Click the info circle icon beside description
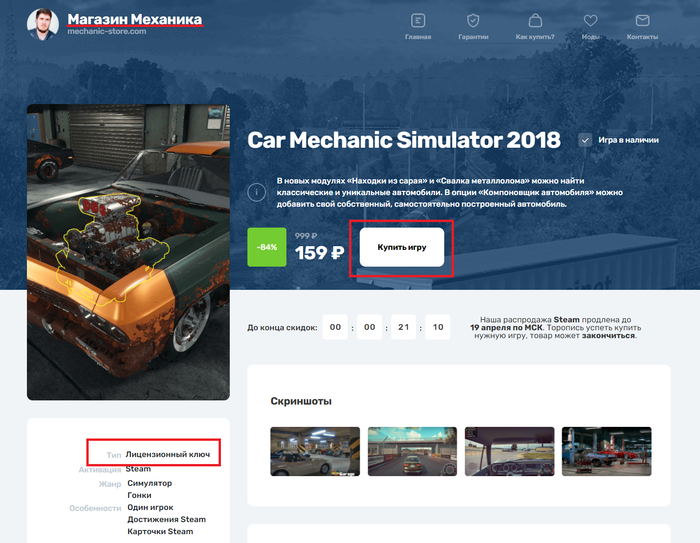The height and width of the screenshot is (543, 700). (x=256, y=192)
